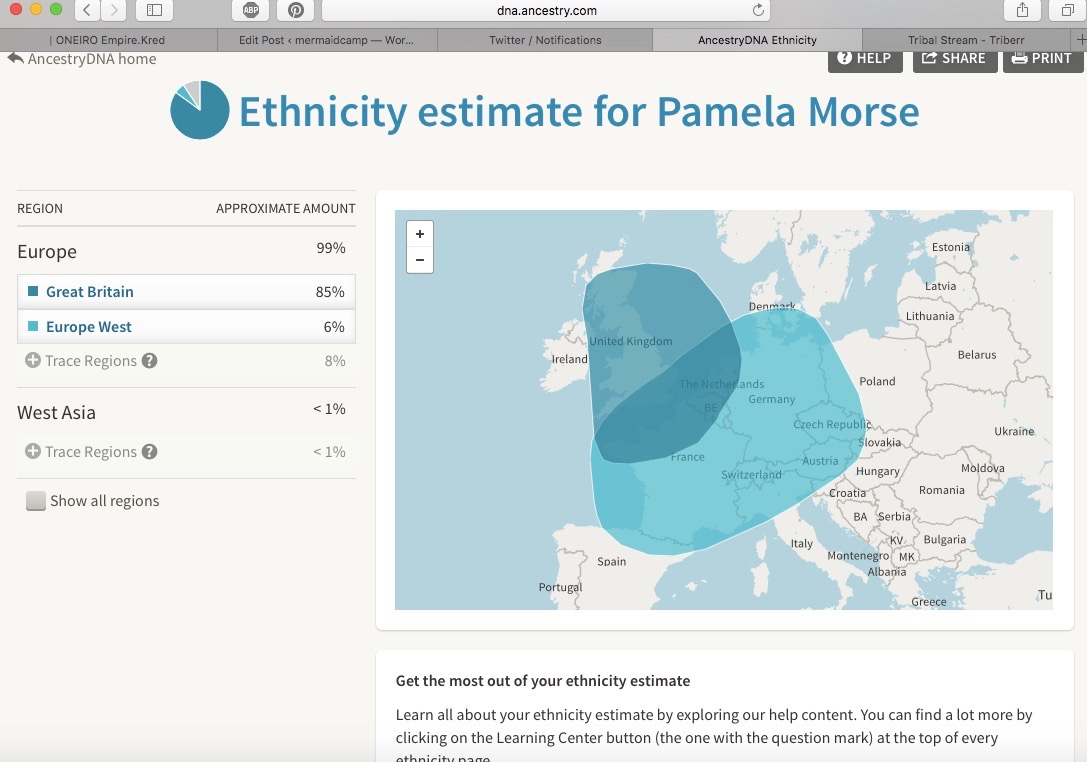
Task: Open the Safari share icon
Action: (x=1022, y=10)
